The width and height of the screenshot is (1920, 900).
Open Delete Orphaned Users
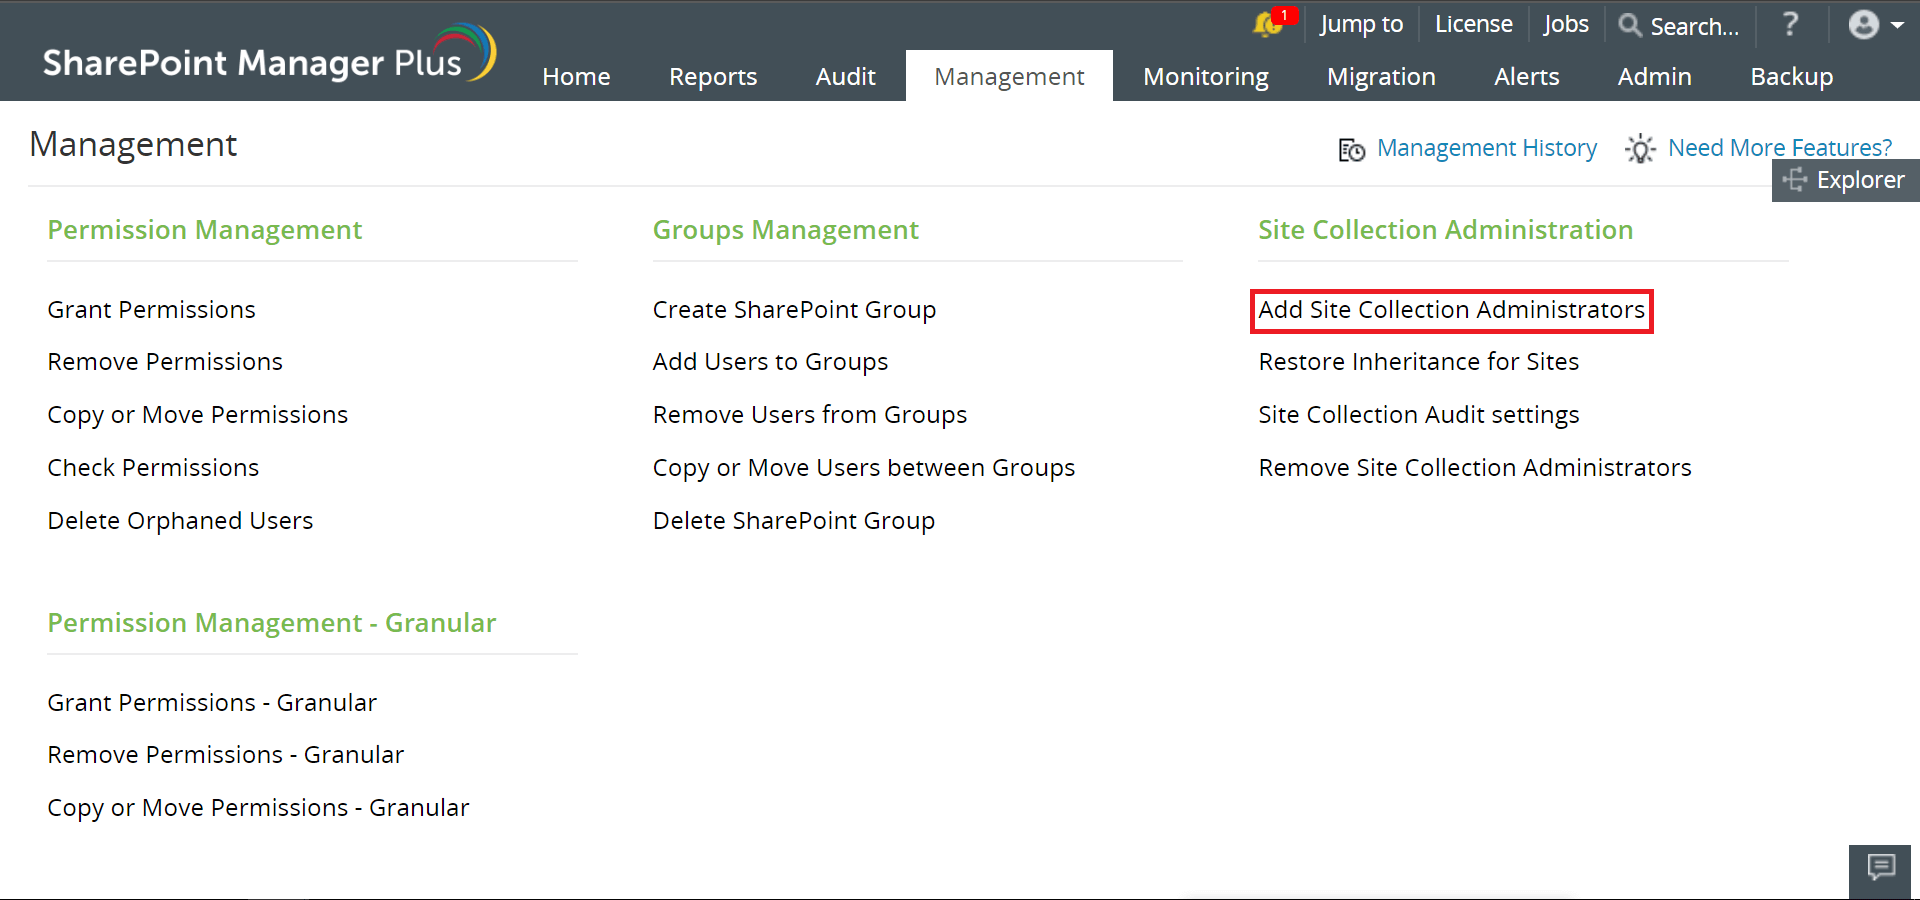pyautogui.click(x=180, y=520)
